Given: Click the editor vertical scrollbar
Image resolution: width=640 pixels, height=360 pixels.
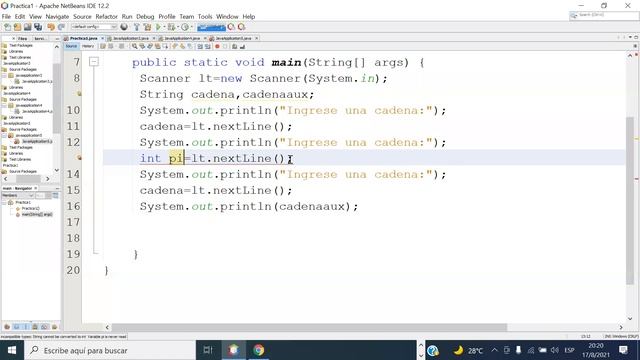Looking at the screenshot, I should tap(630, 200).
